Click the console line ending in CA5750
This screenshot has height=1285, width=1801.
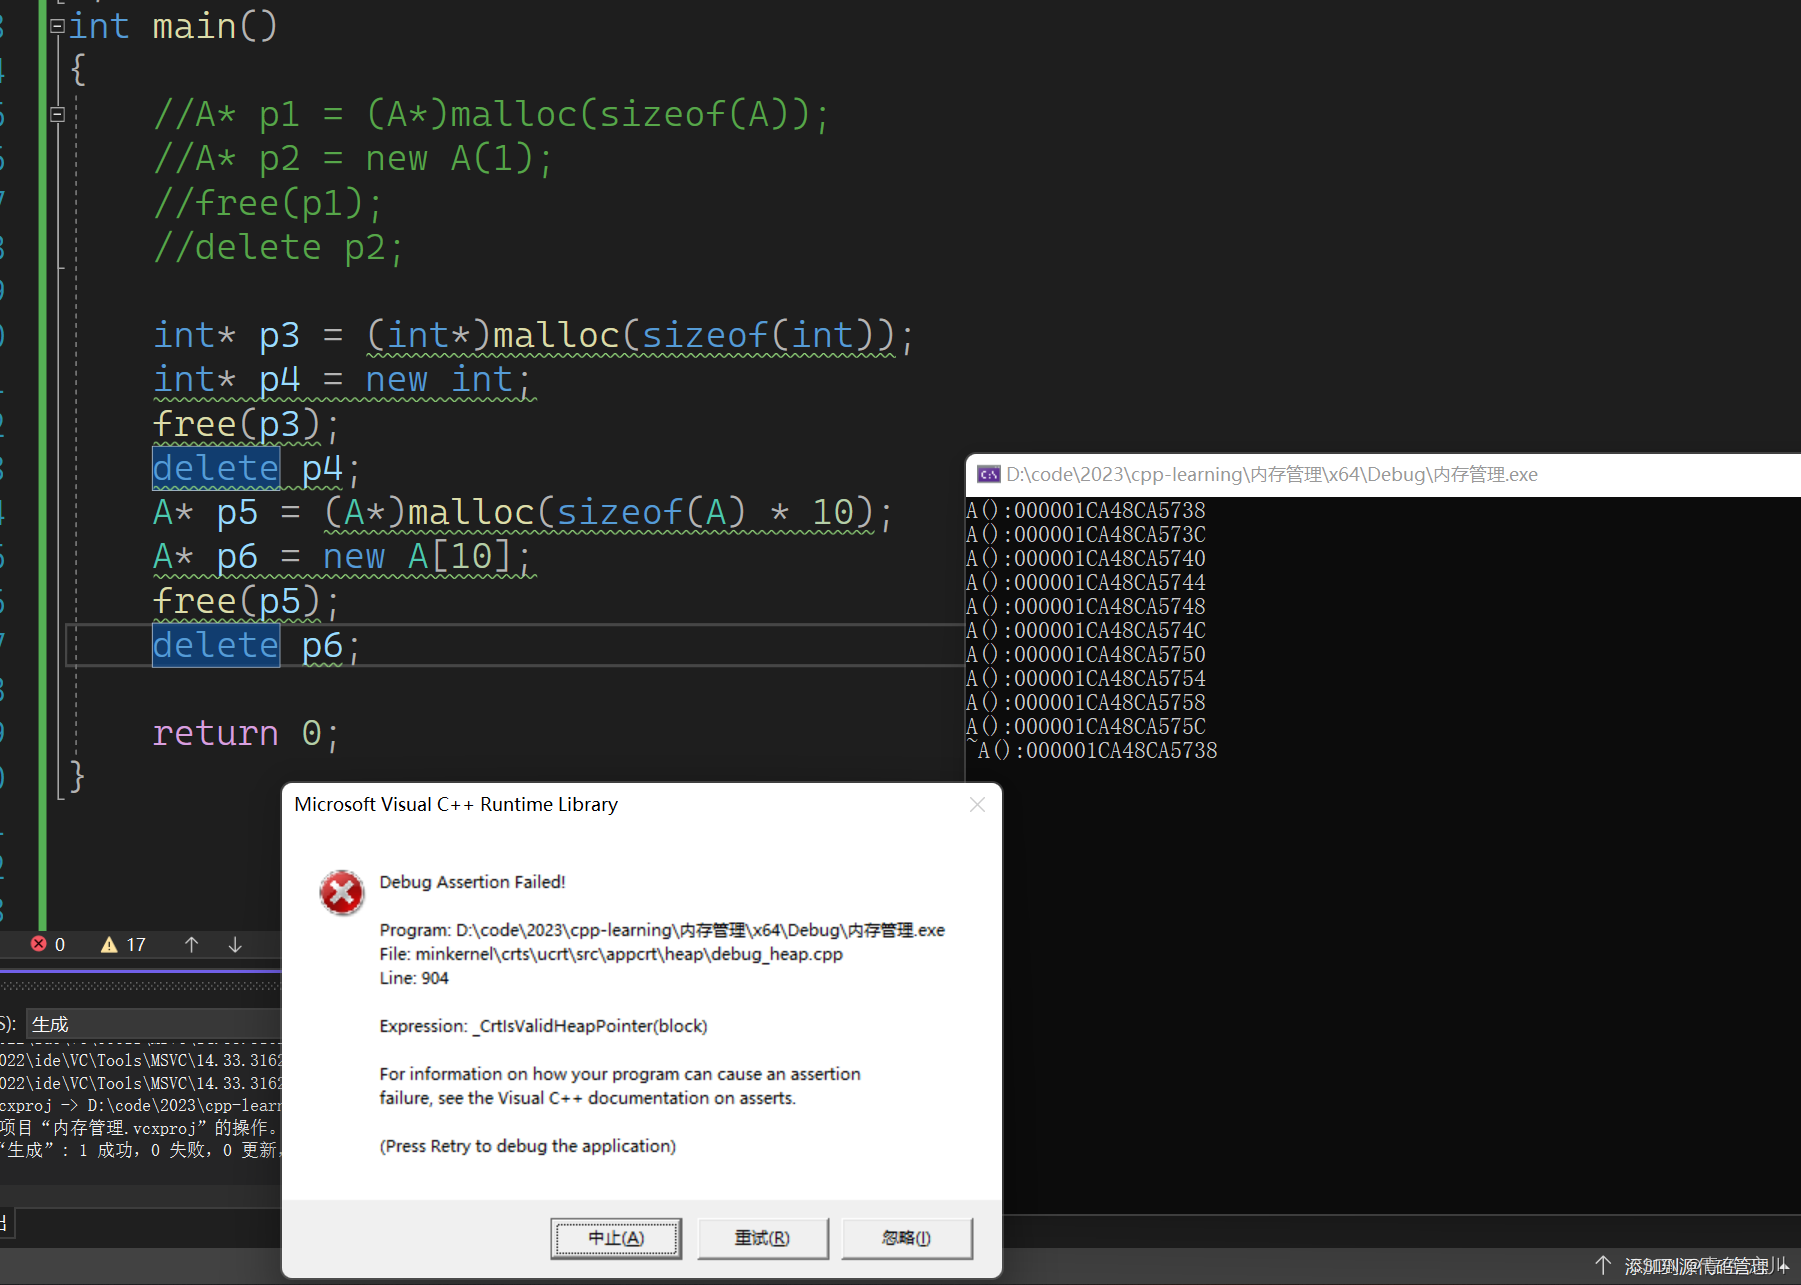pyautogui.click(x=1086, y=654)
